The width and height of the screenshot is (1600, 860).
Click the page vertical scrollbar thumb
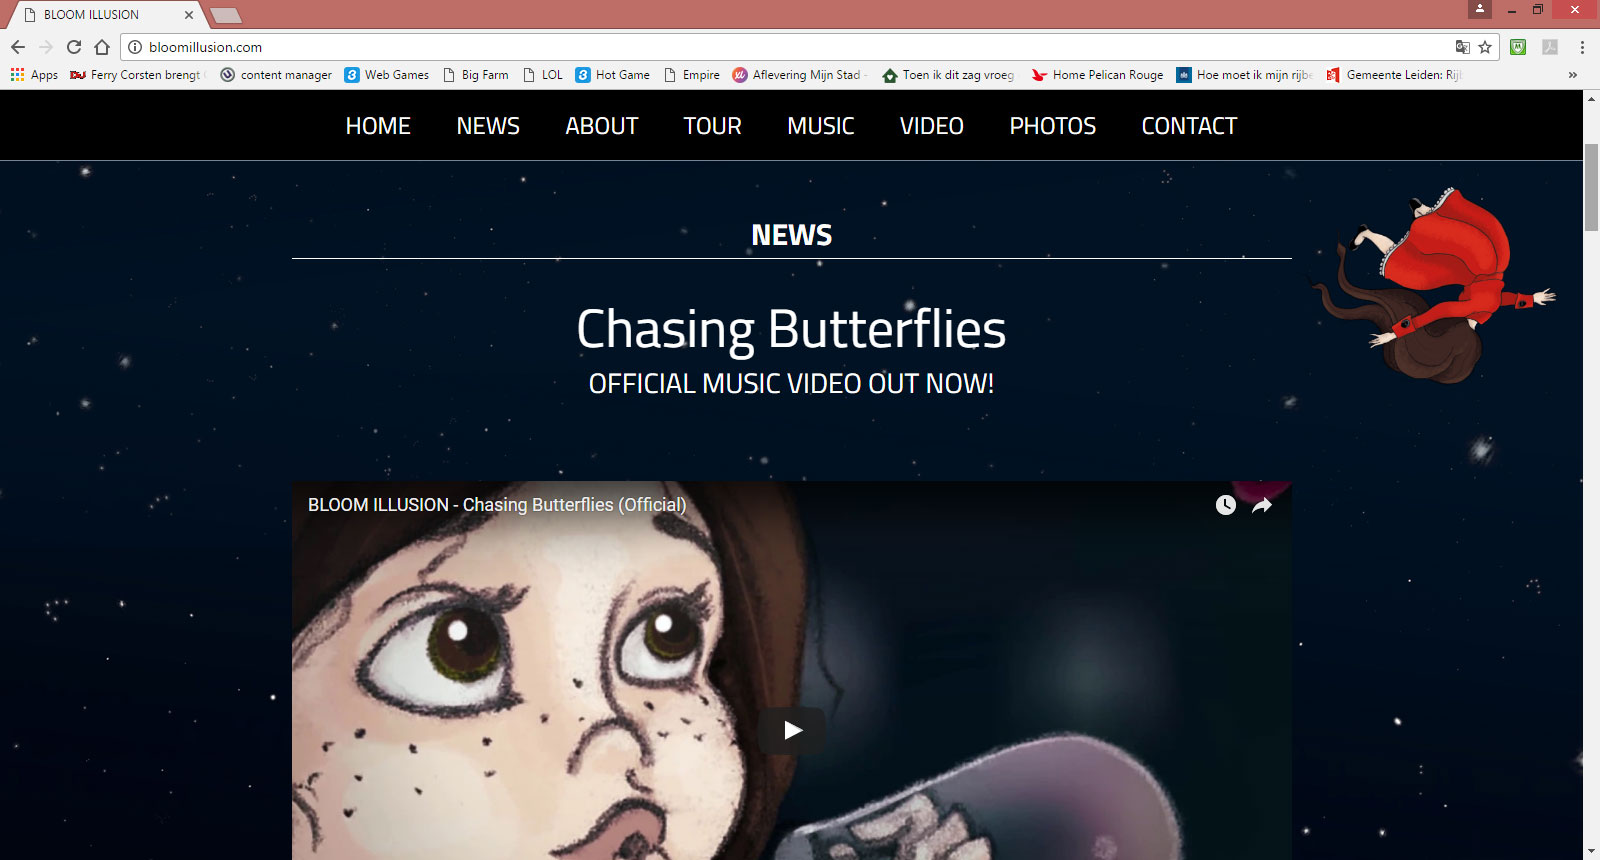[x=1591, y=188]
